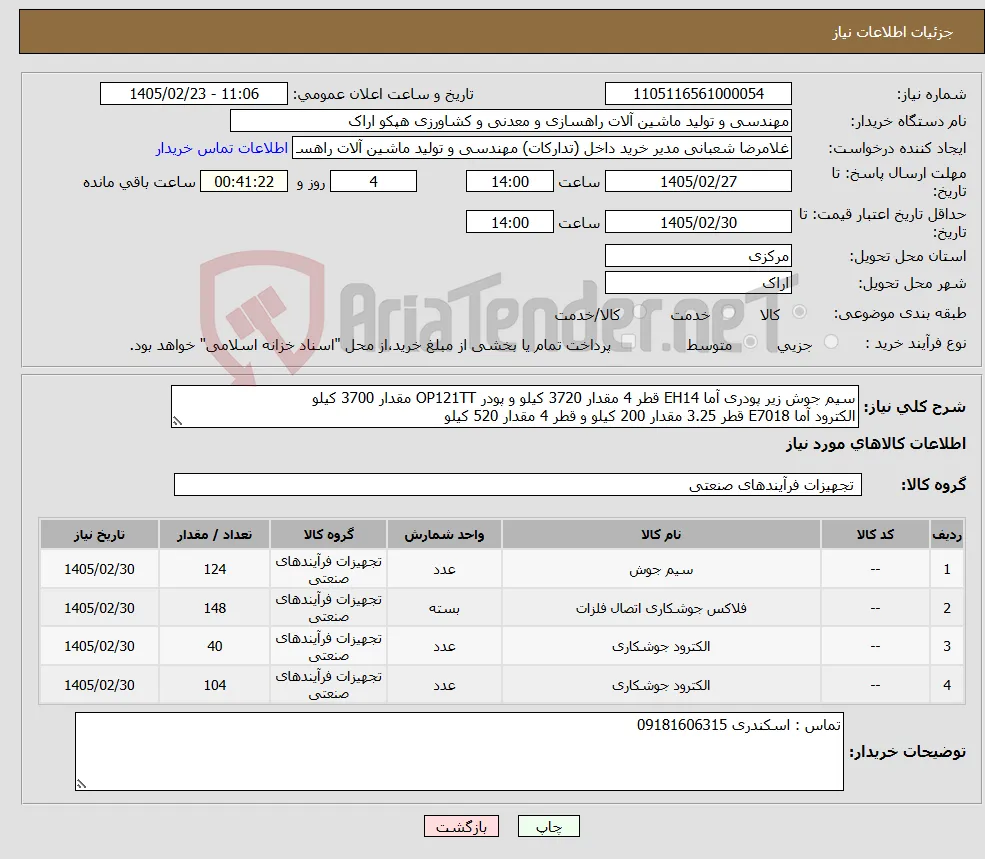Click the عدد unit cell in row 1
This screenshot has height=859, width=985.
click(444, 569)
